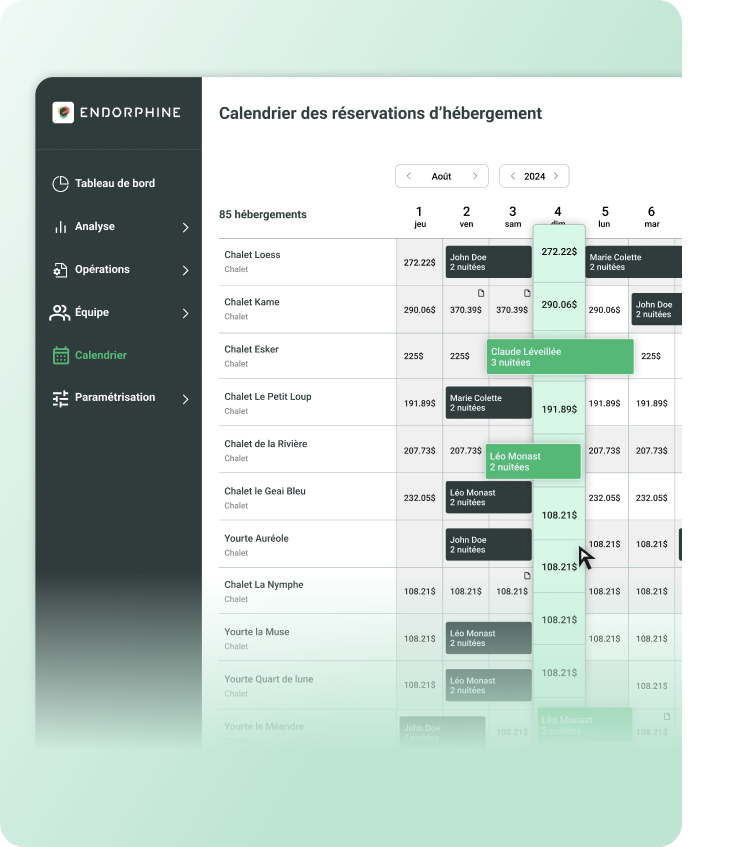Click the Endorphine logo icon
Viewport: 730px width, 847px height.
(x=63, y=112)
